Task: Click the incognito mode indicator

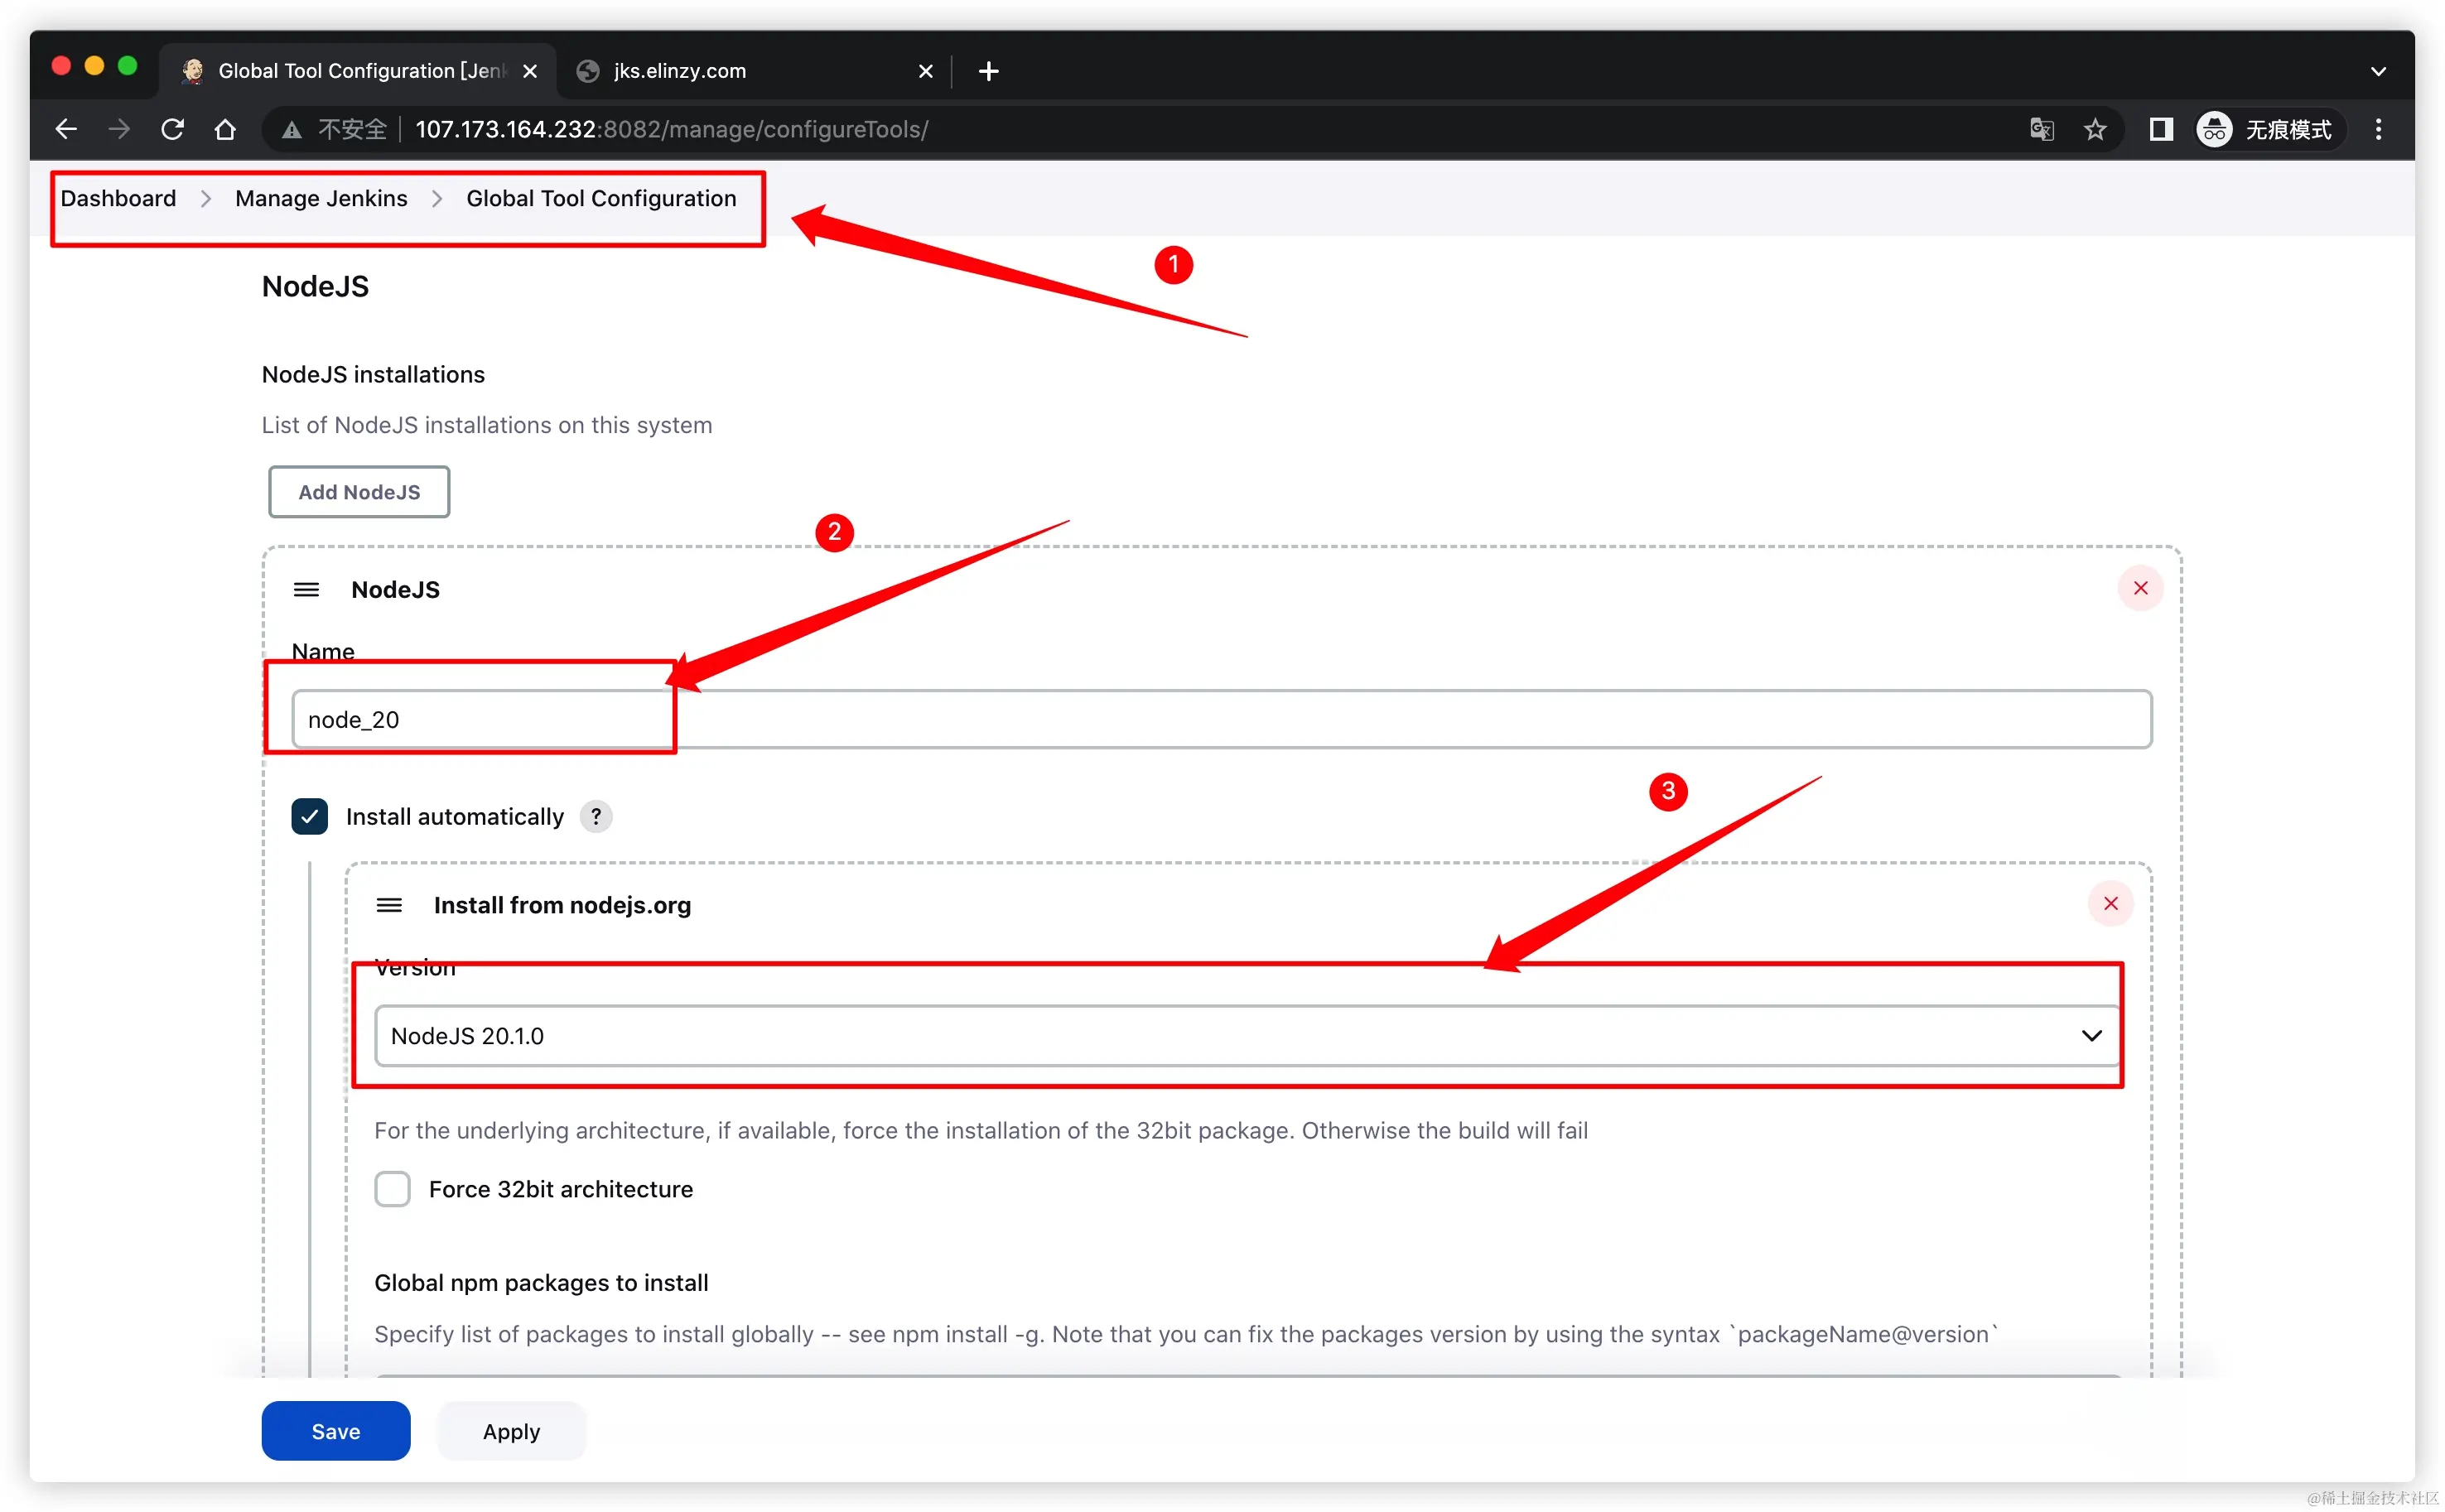Action: coord(2269,129)
